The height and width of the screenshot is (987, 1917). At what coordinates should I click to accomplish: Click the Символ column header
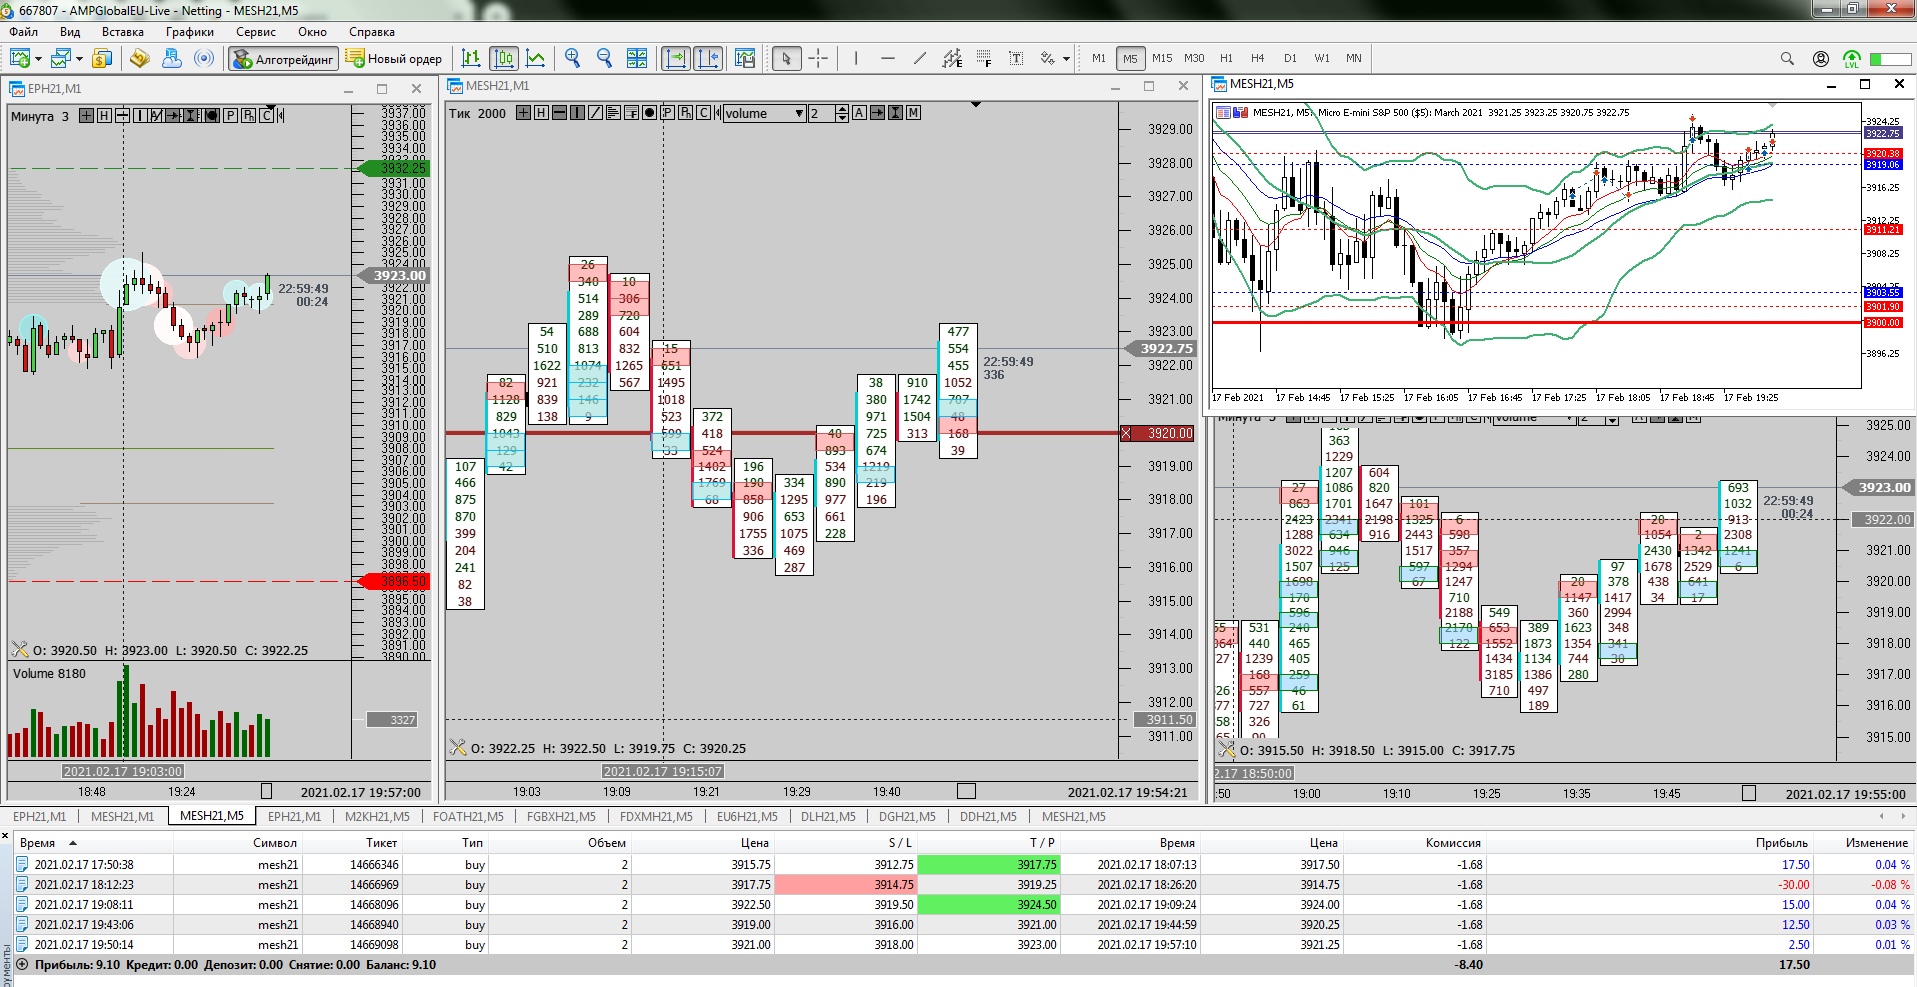(x=275, y=843)
